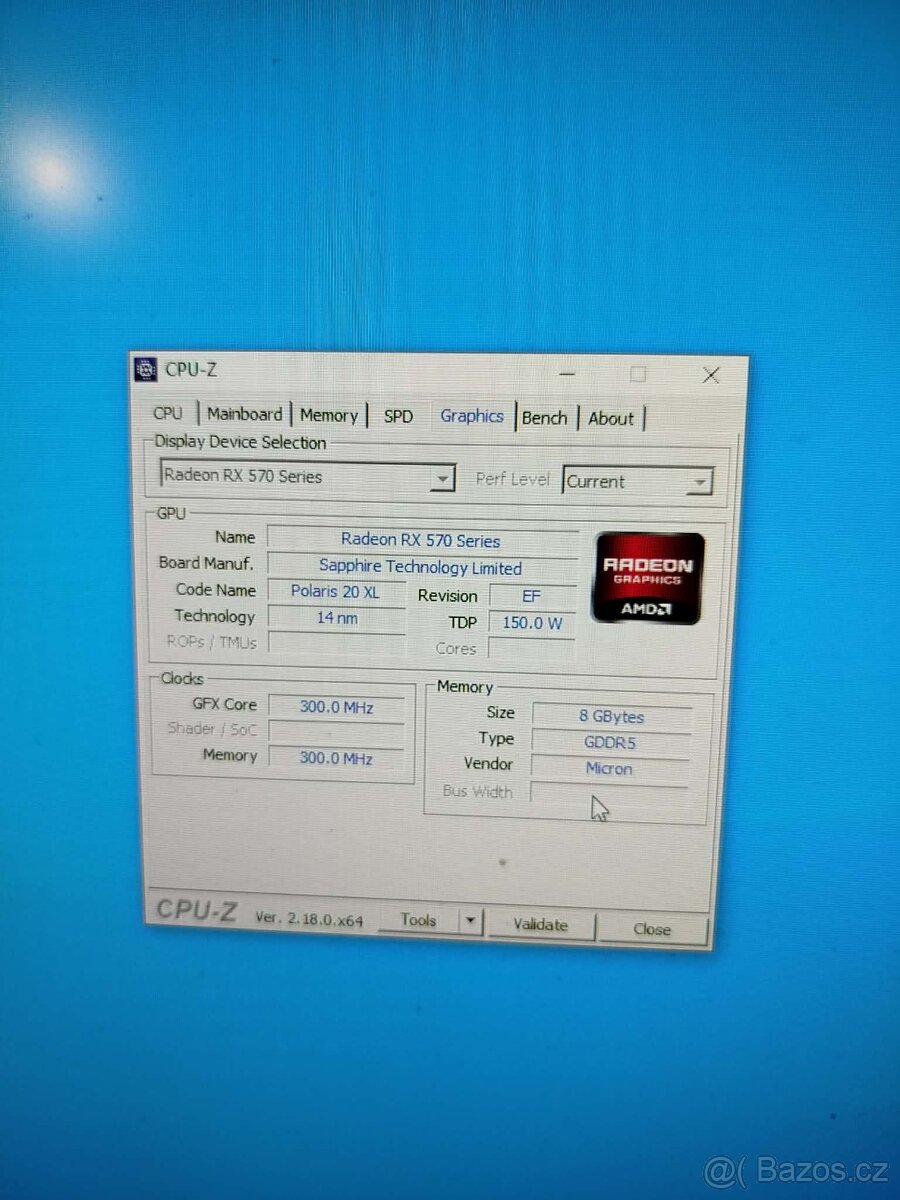Select the About tab
This screenshot has height=1200, width=900.
(x=611, y=418)
